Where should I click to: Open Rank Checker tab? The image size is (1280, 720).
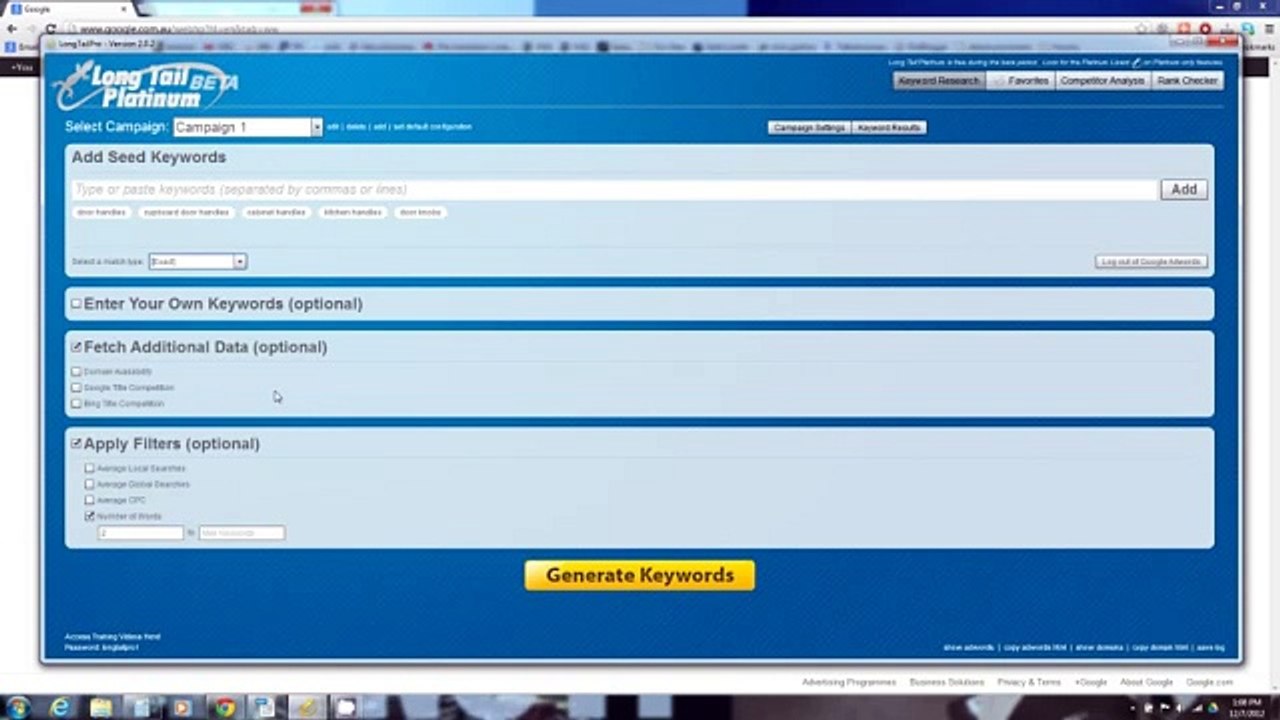click(1187, 81)
